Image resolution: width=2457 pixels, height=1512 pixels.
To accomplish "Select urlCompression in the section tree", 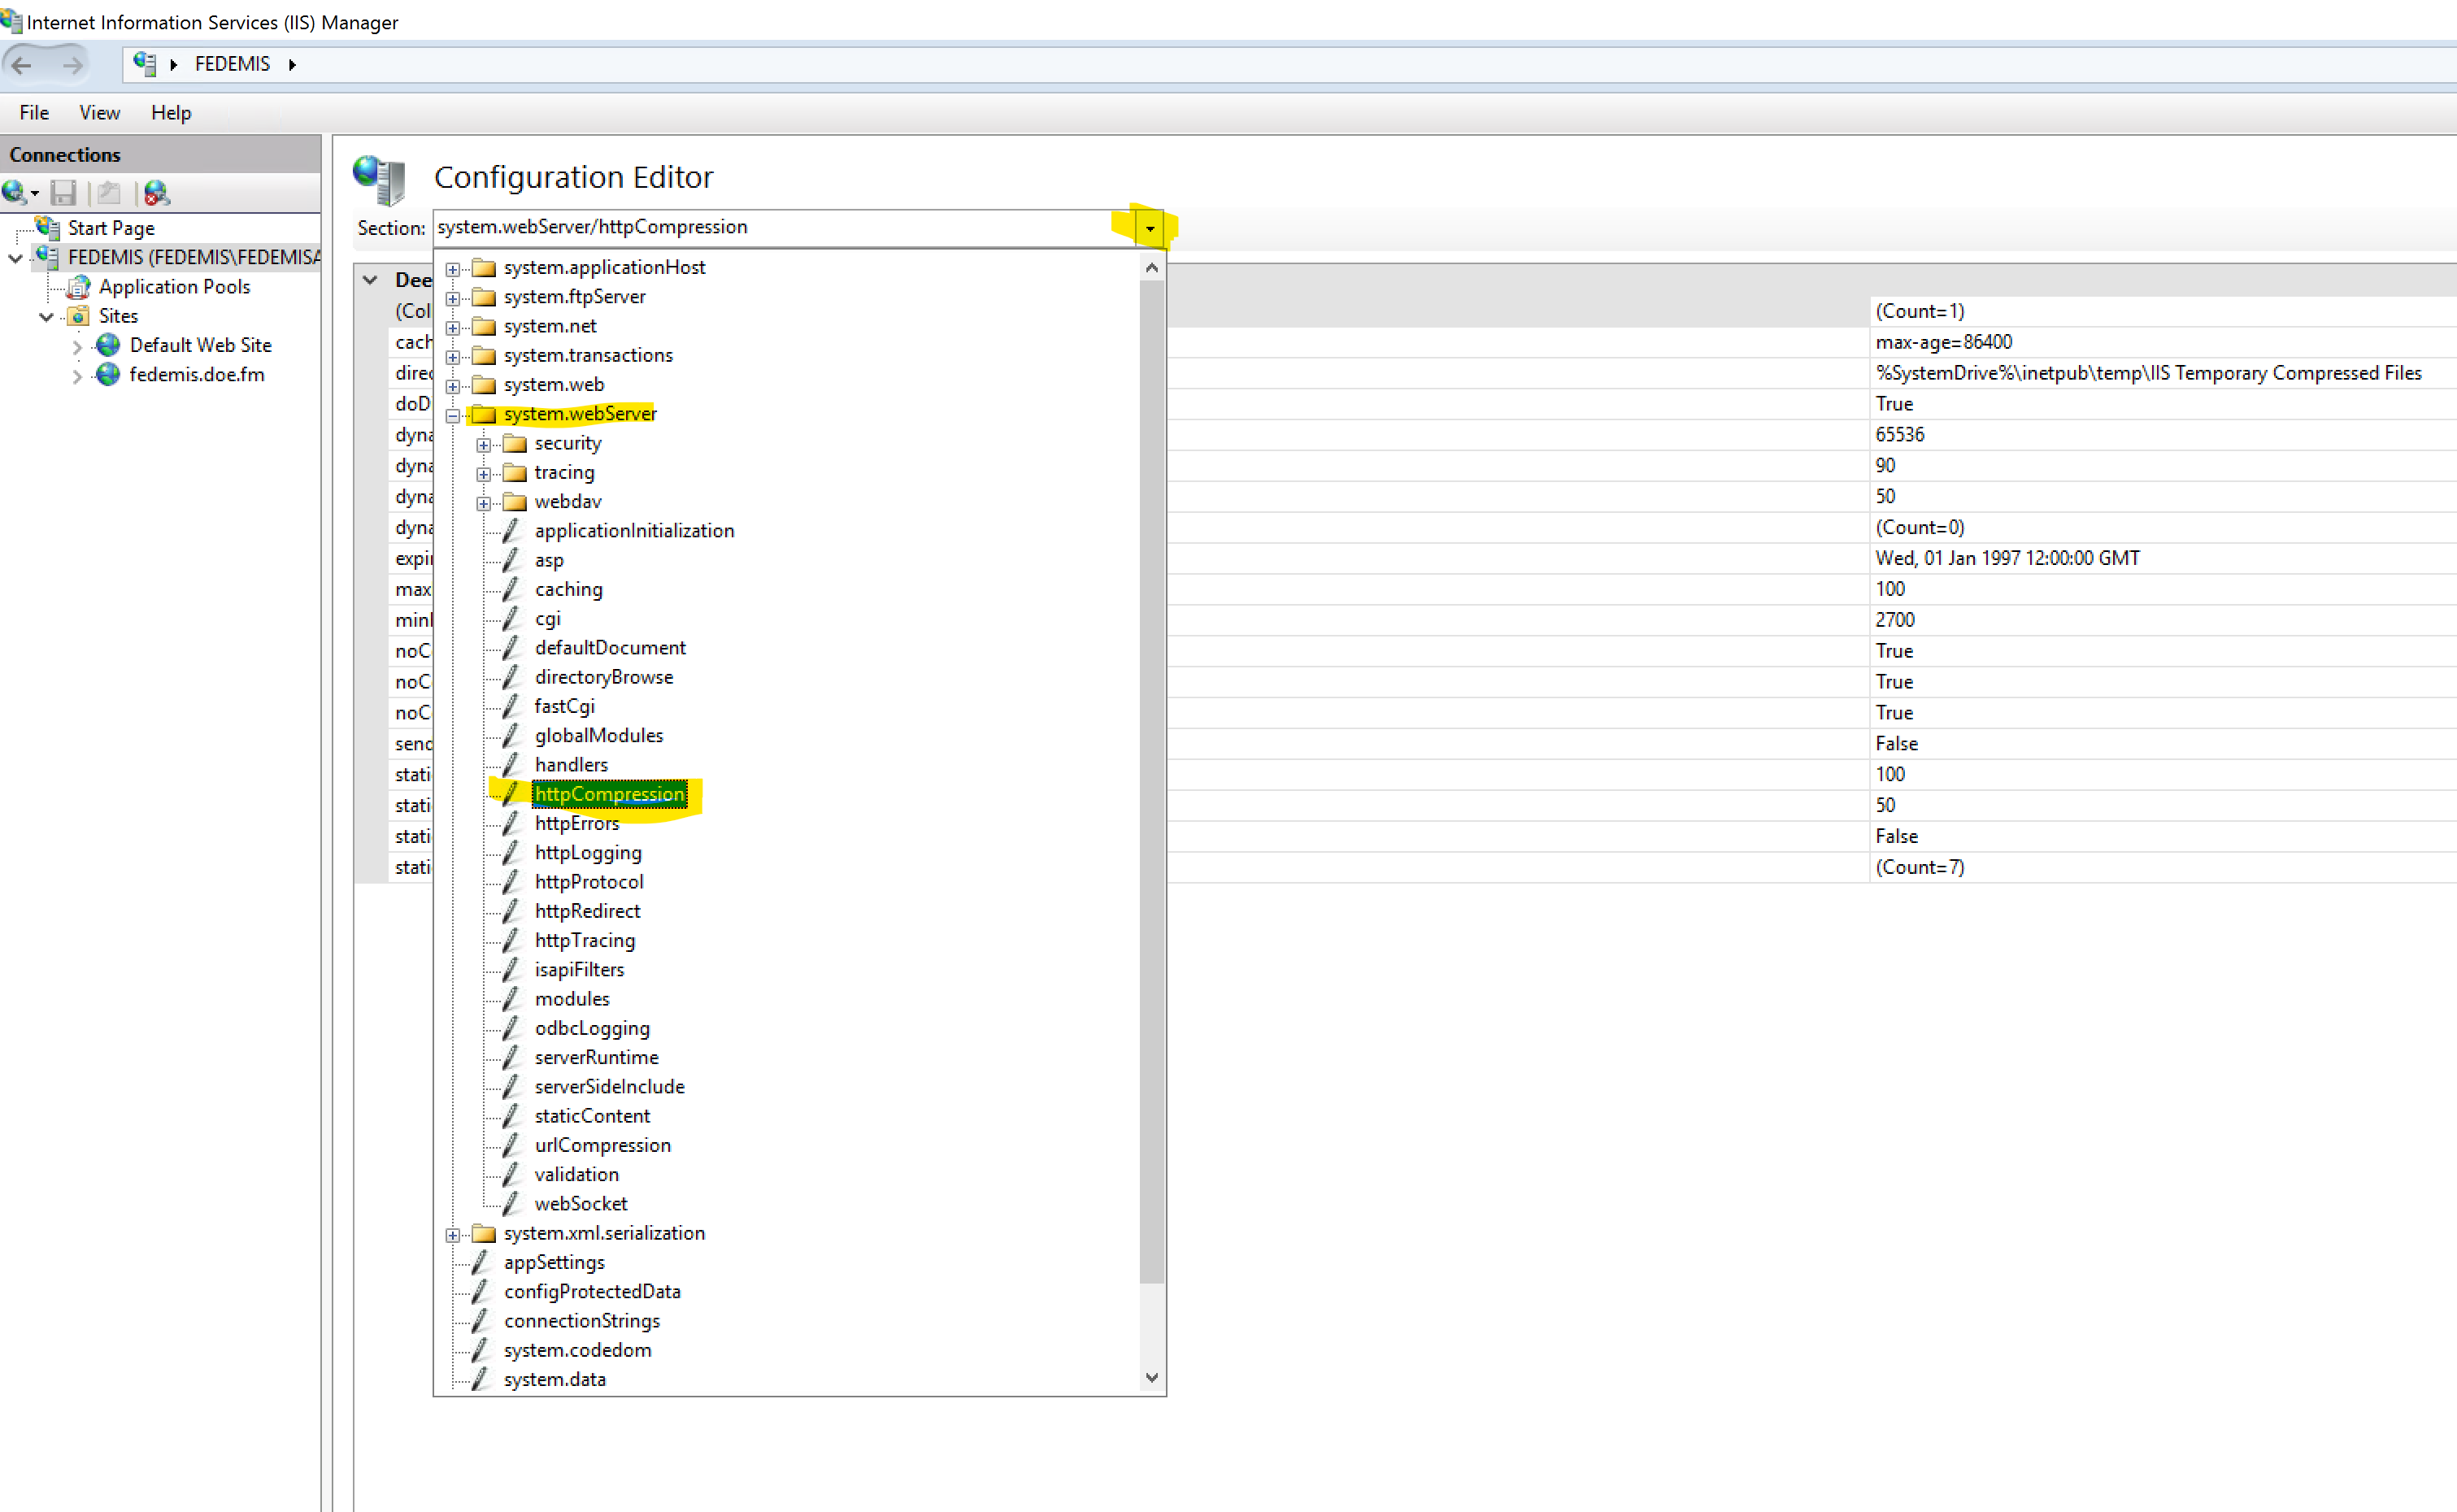I will click(602, 1145).
